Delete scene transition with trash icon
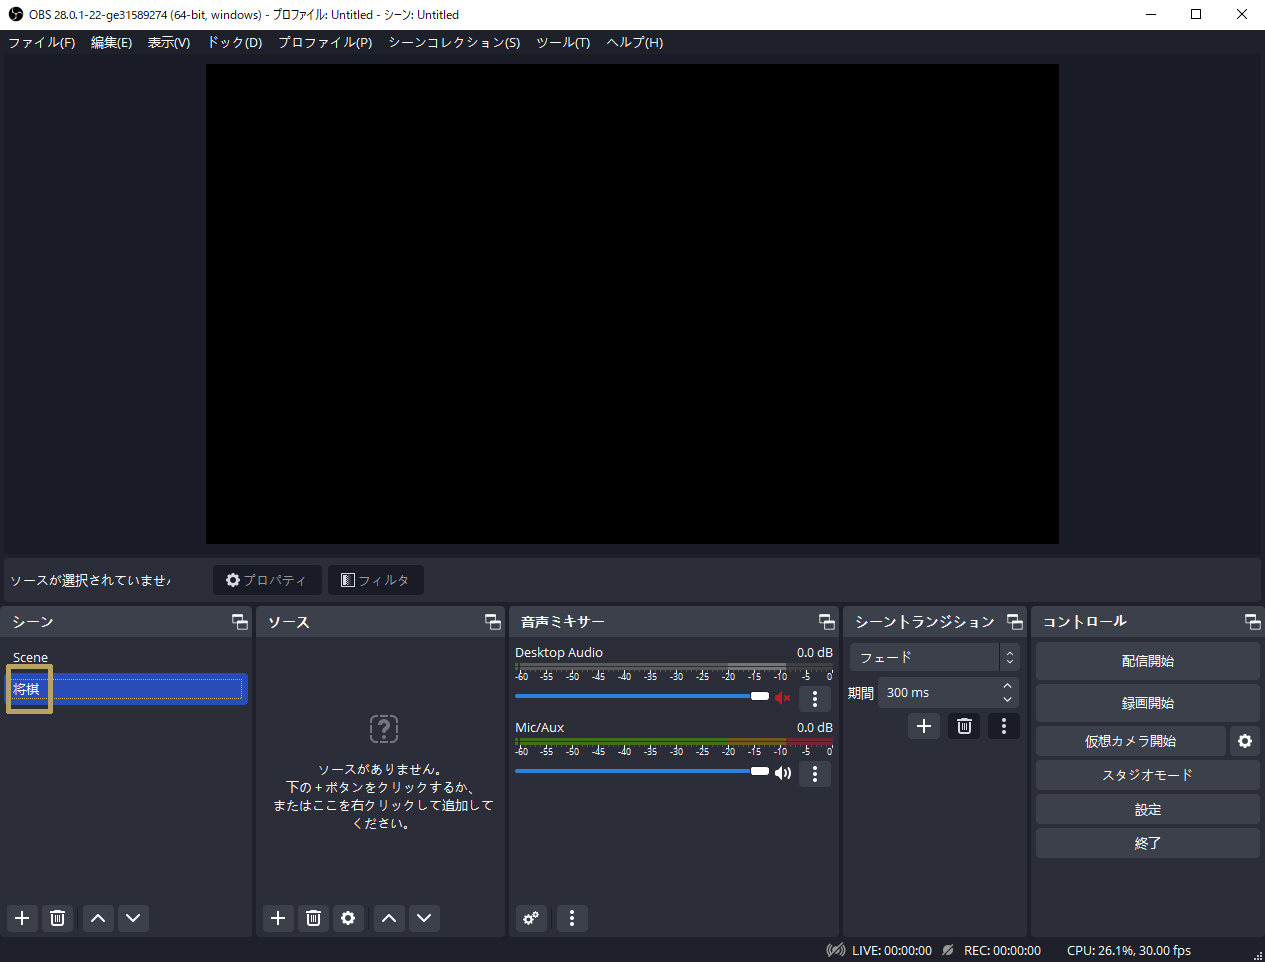The image size is (1265, 962). coord(964,726)
